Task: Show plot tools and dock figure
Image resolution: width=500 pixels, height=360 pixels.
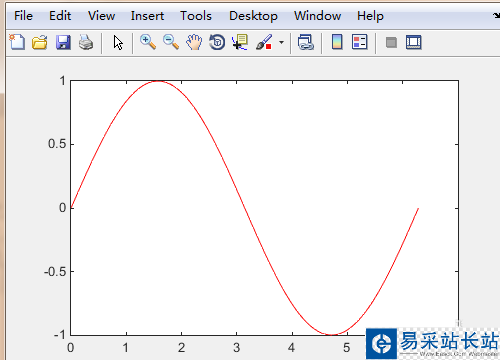Action: pyautogui.click(x=414, y=42)
